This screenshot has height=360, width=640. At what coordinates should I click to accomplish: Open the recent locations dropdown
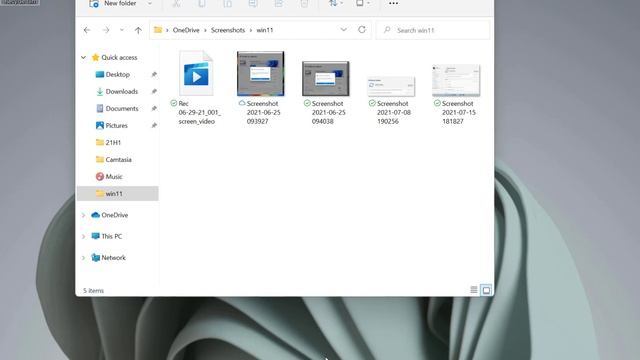coord(122,30)
